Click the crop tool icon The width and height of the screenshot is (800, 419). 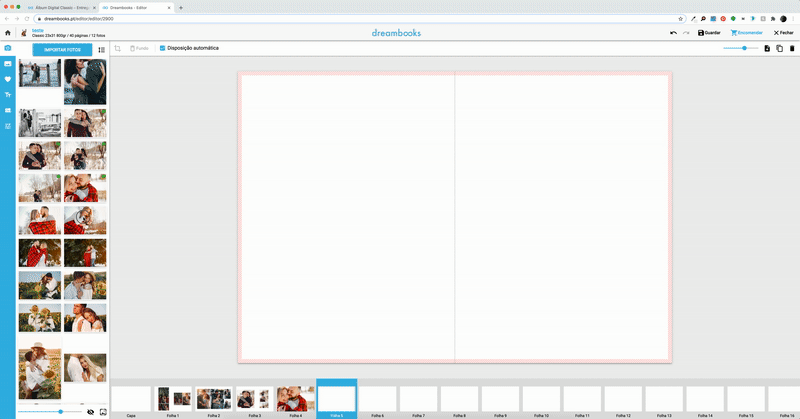(117, 48)
